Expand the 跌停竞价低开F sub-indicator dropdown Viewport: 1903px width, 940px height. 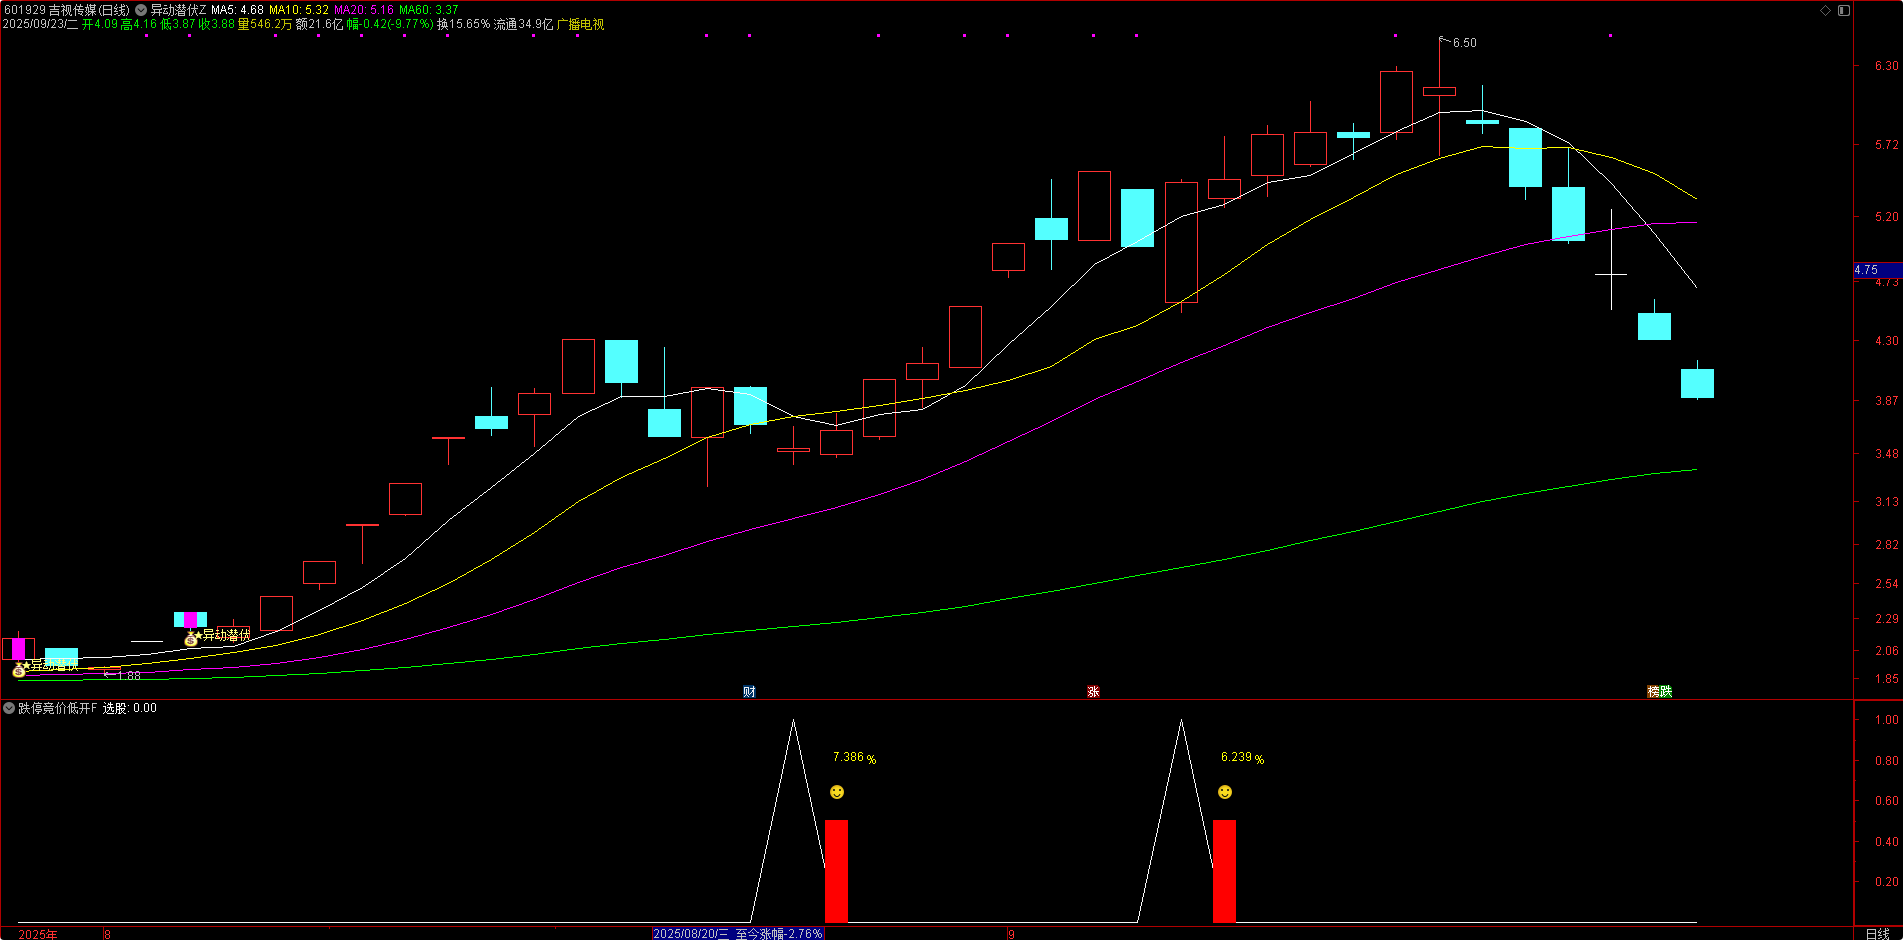pyautogui.click(x=9, y=708)
